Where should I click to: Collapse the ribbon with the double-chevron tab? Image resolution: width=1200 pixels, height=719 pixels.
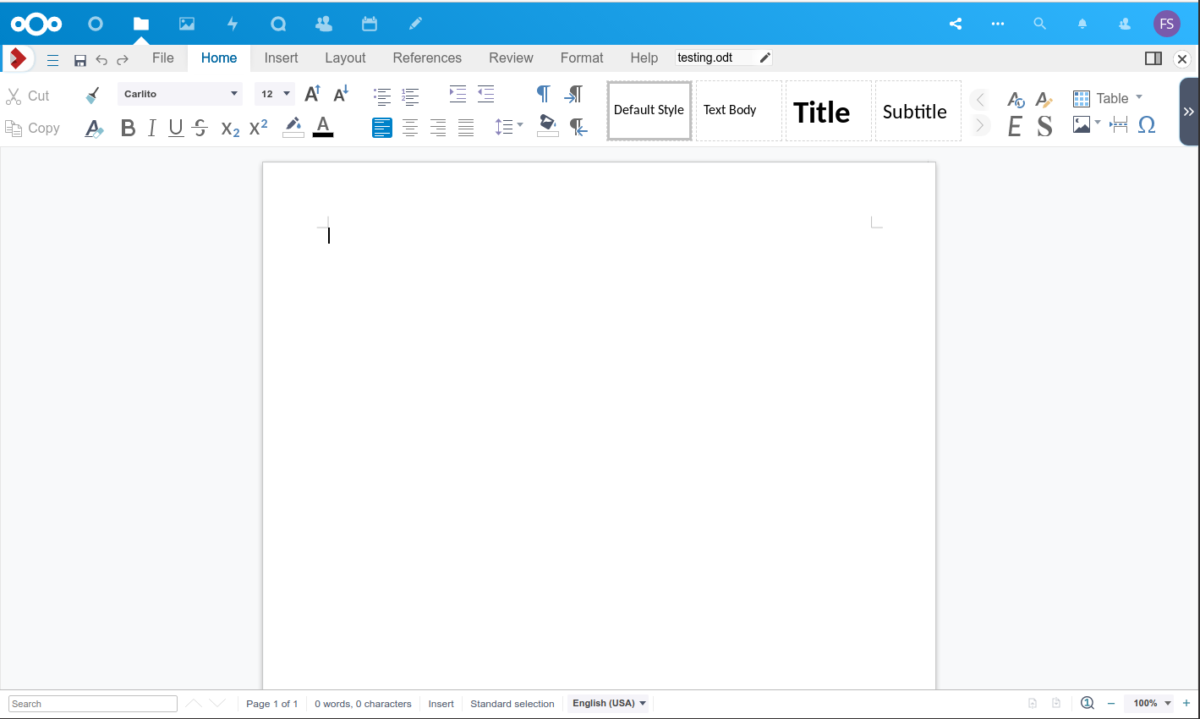pyautogui.click(x=1189, y=112)
